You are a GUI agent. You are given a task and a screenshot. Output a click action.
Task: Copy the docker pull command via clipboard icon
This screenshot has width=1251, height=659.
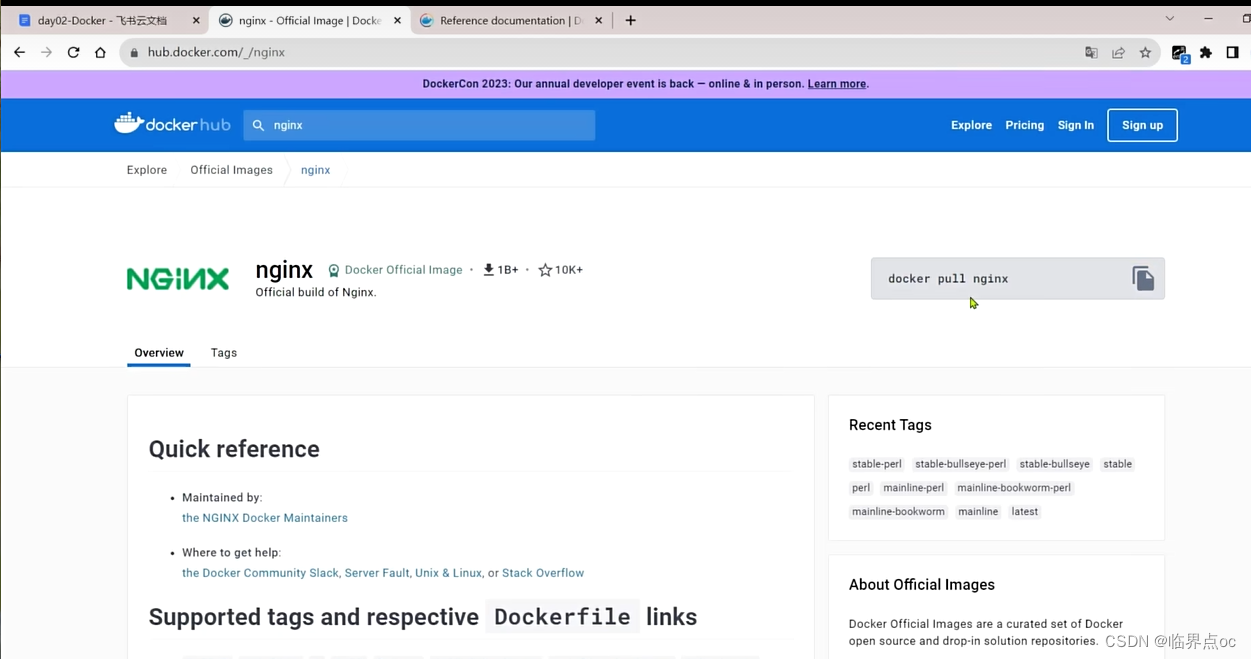[1142, 278]
